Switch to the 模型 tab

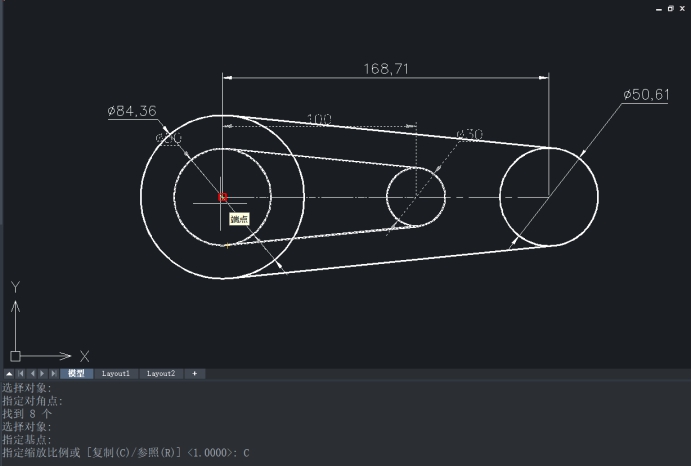[x=76, y=373]
